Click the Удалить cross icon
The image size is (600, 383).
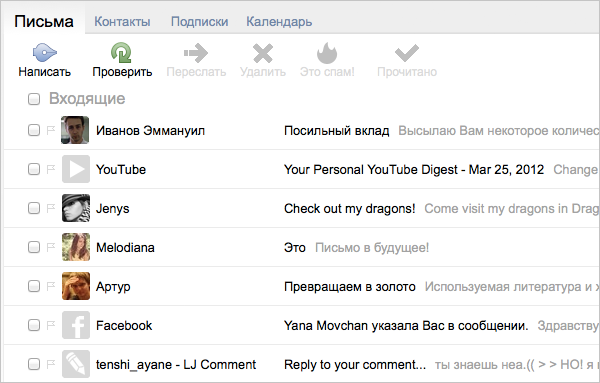click(x=263, y=53)
